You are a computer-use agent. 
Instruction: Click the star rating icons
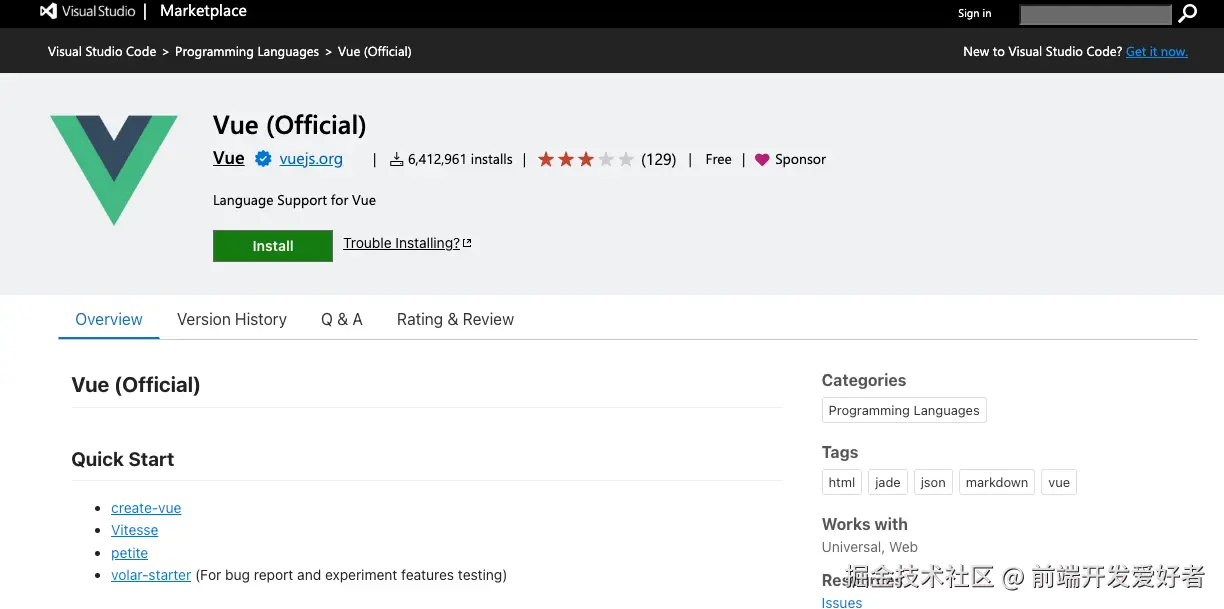(585, 159)
